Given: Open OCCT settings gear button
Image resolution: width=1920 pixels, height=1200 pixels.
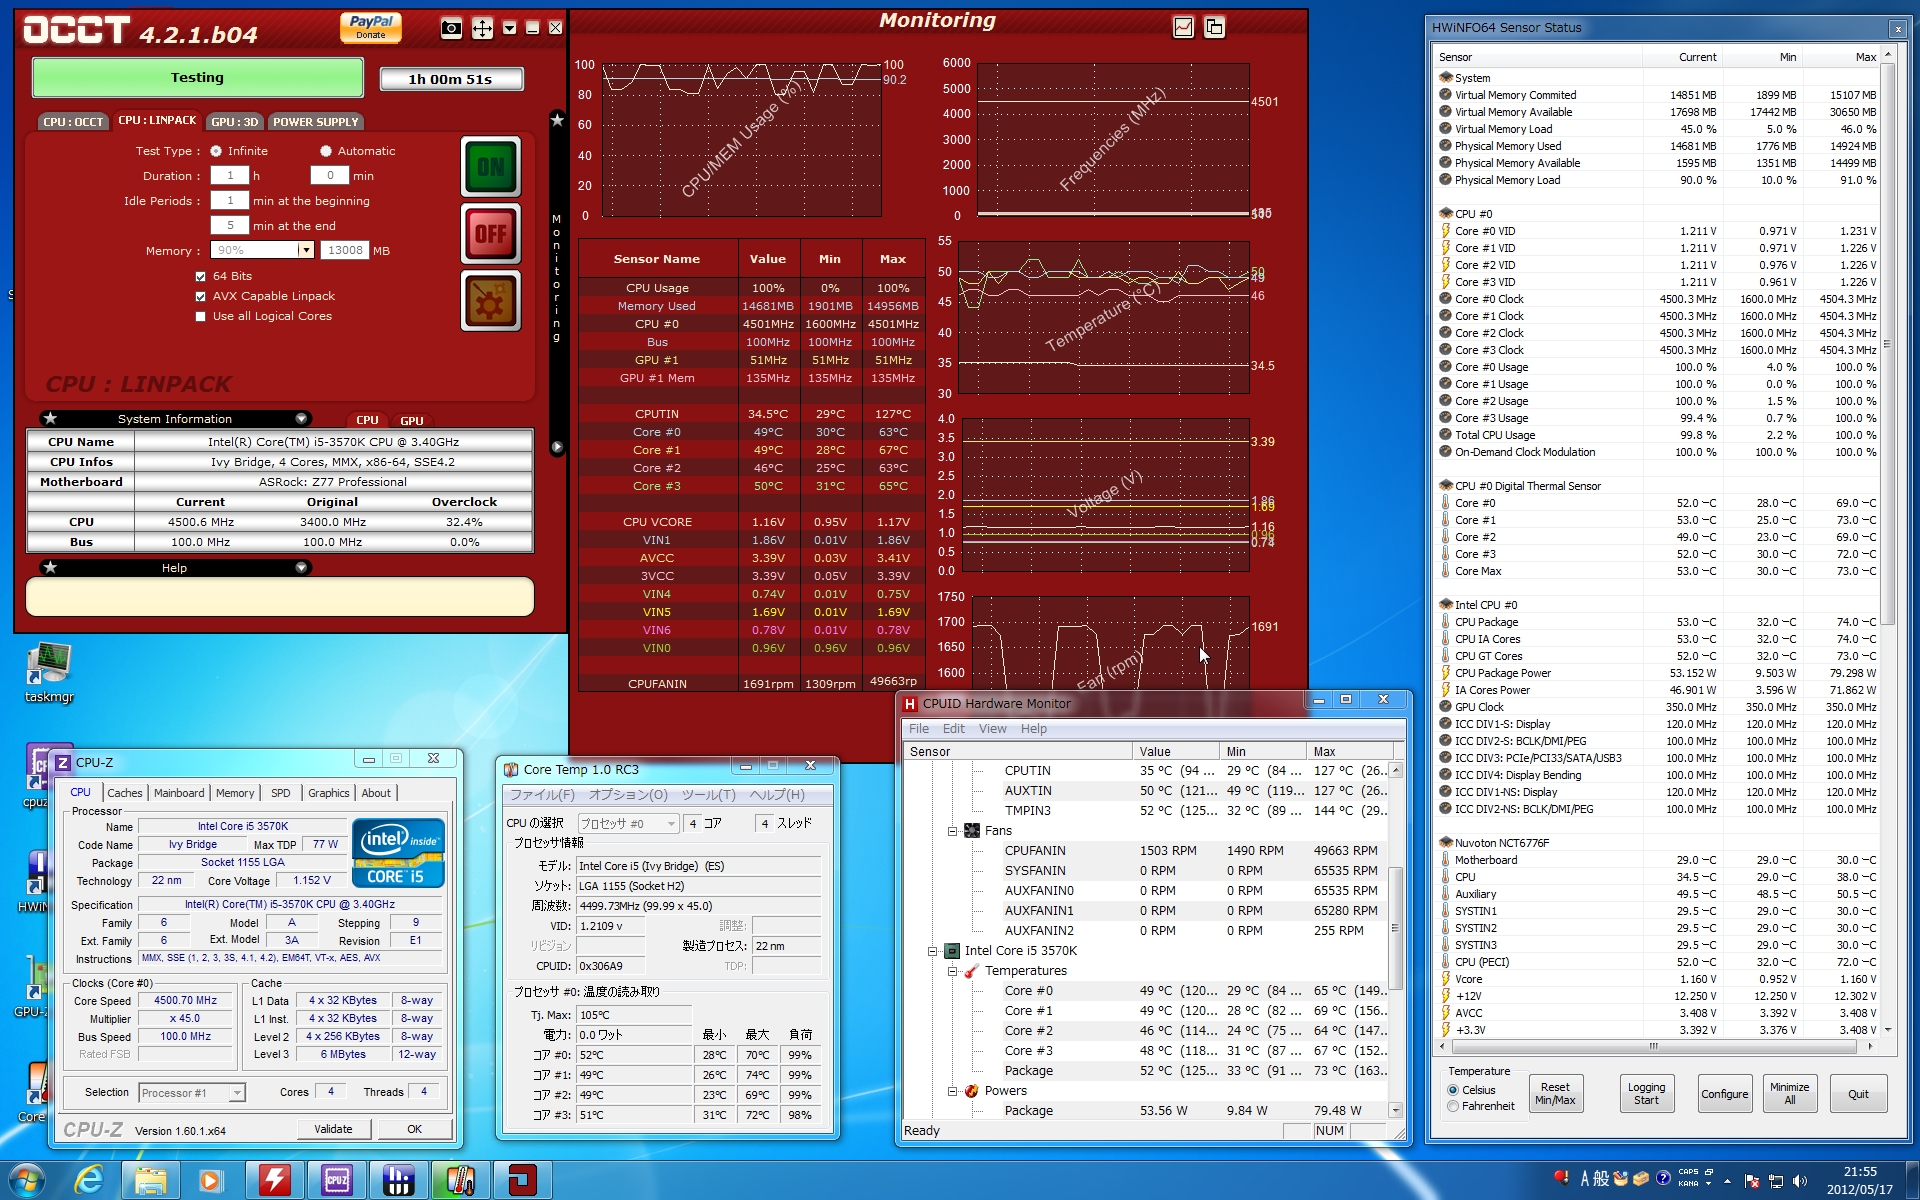Looking at the screenshot, I should tap(490, 300).
